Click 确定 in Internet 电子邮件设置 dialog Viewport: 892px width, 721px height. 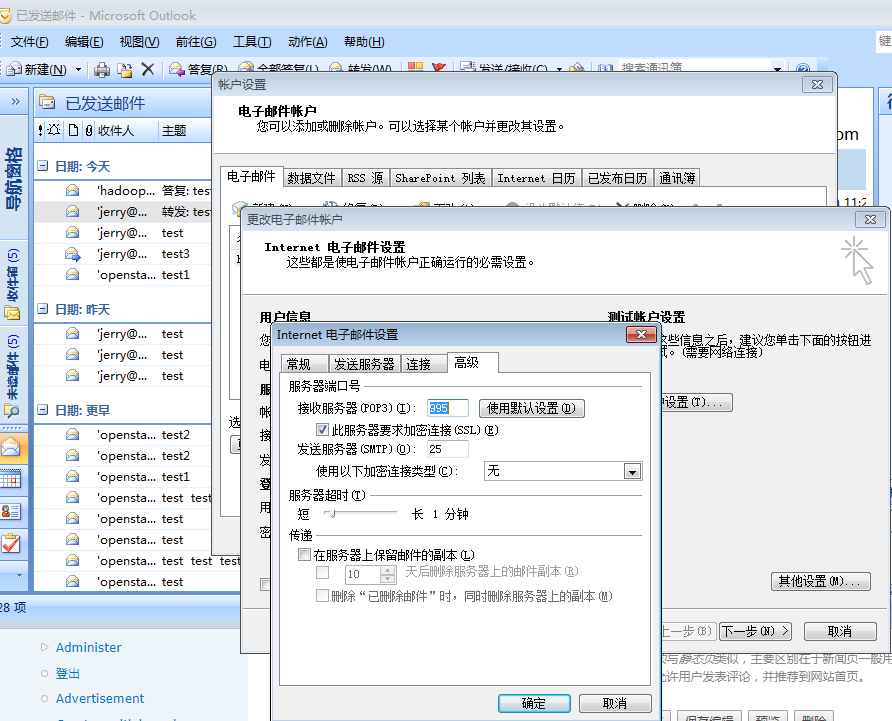click(x=534, y=703)
